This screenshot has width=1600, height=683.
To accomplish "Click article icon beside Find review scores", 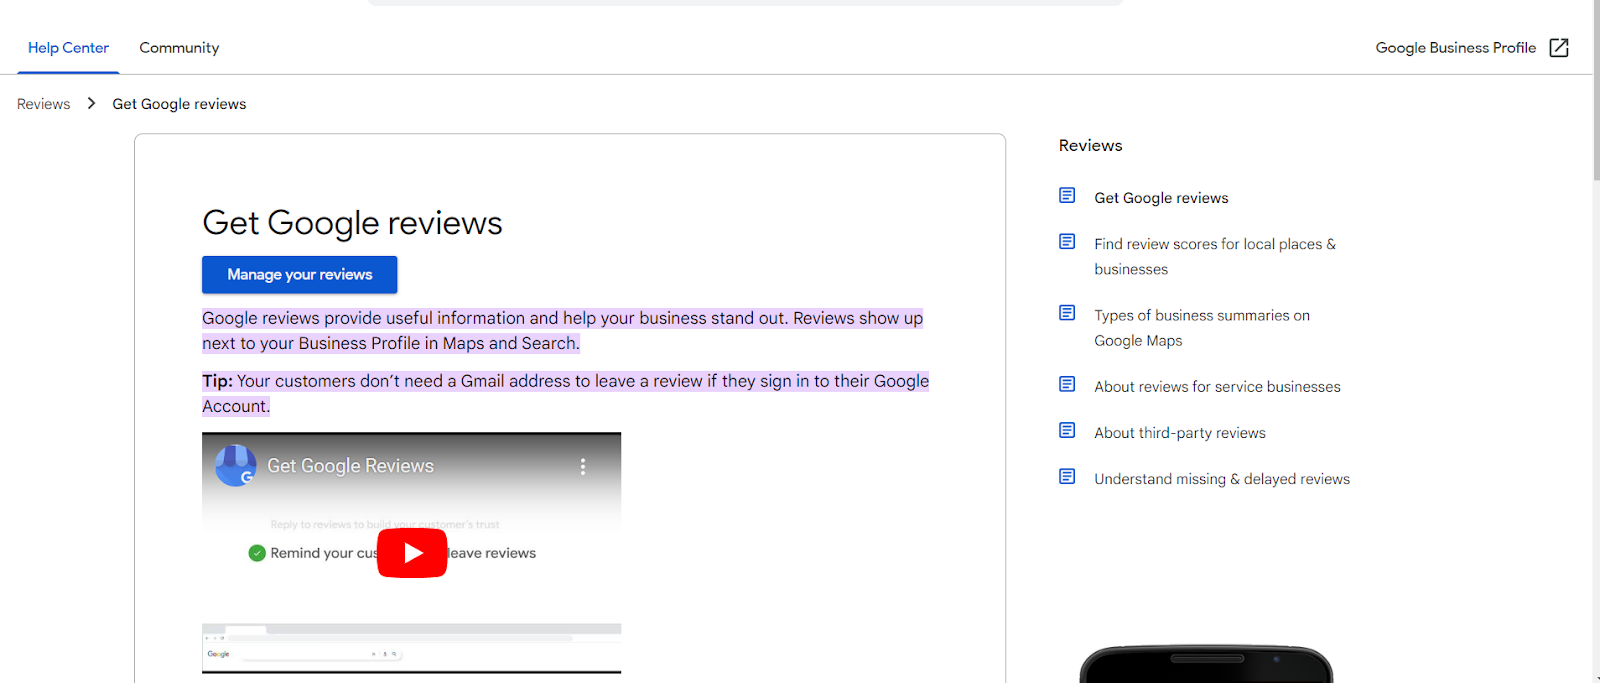I will coord(1067,241).
